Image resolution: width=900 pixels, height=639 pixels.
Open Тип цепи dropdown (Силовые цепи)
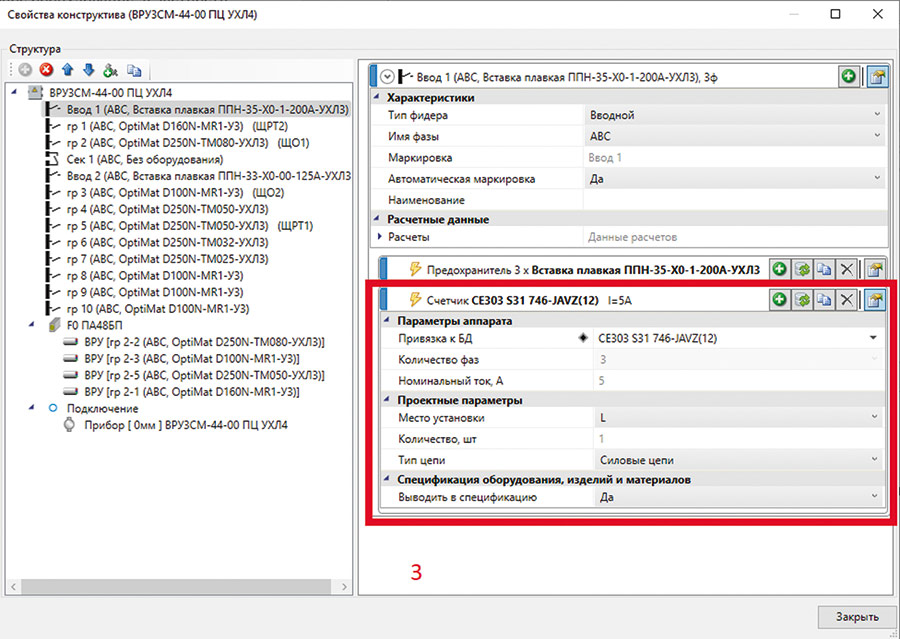click(874, 460)
